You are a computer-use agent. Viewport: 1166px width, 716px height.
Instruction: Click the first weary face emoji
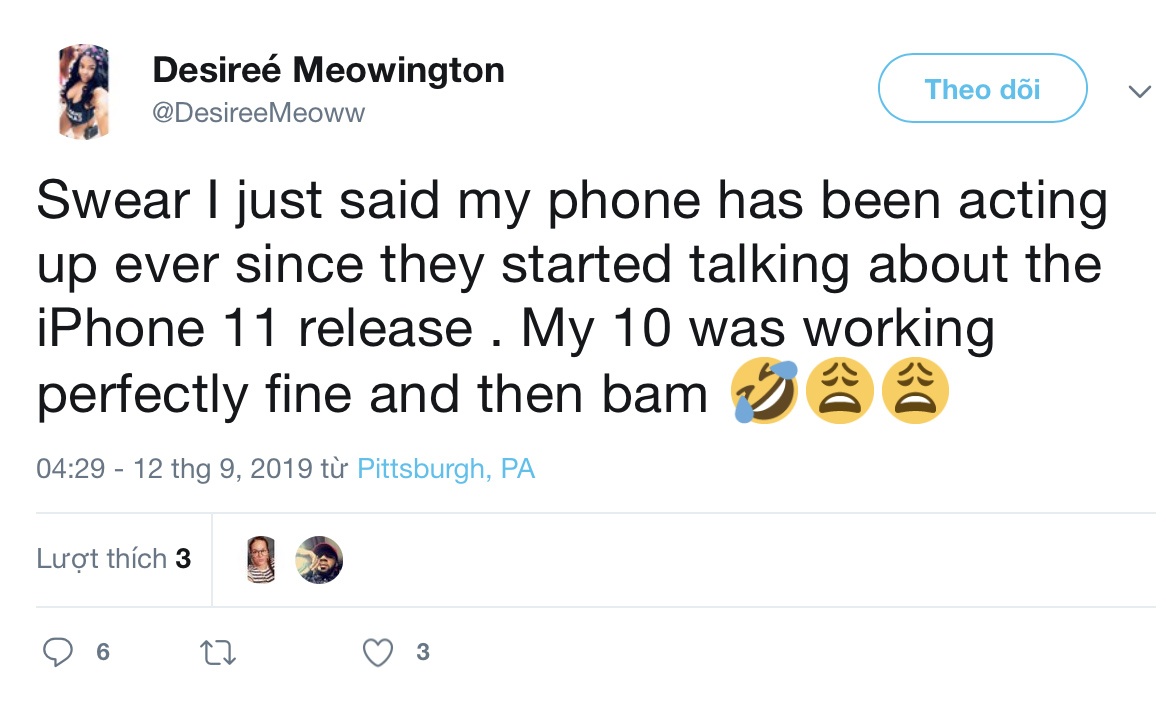(x=840, y=390)
